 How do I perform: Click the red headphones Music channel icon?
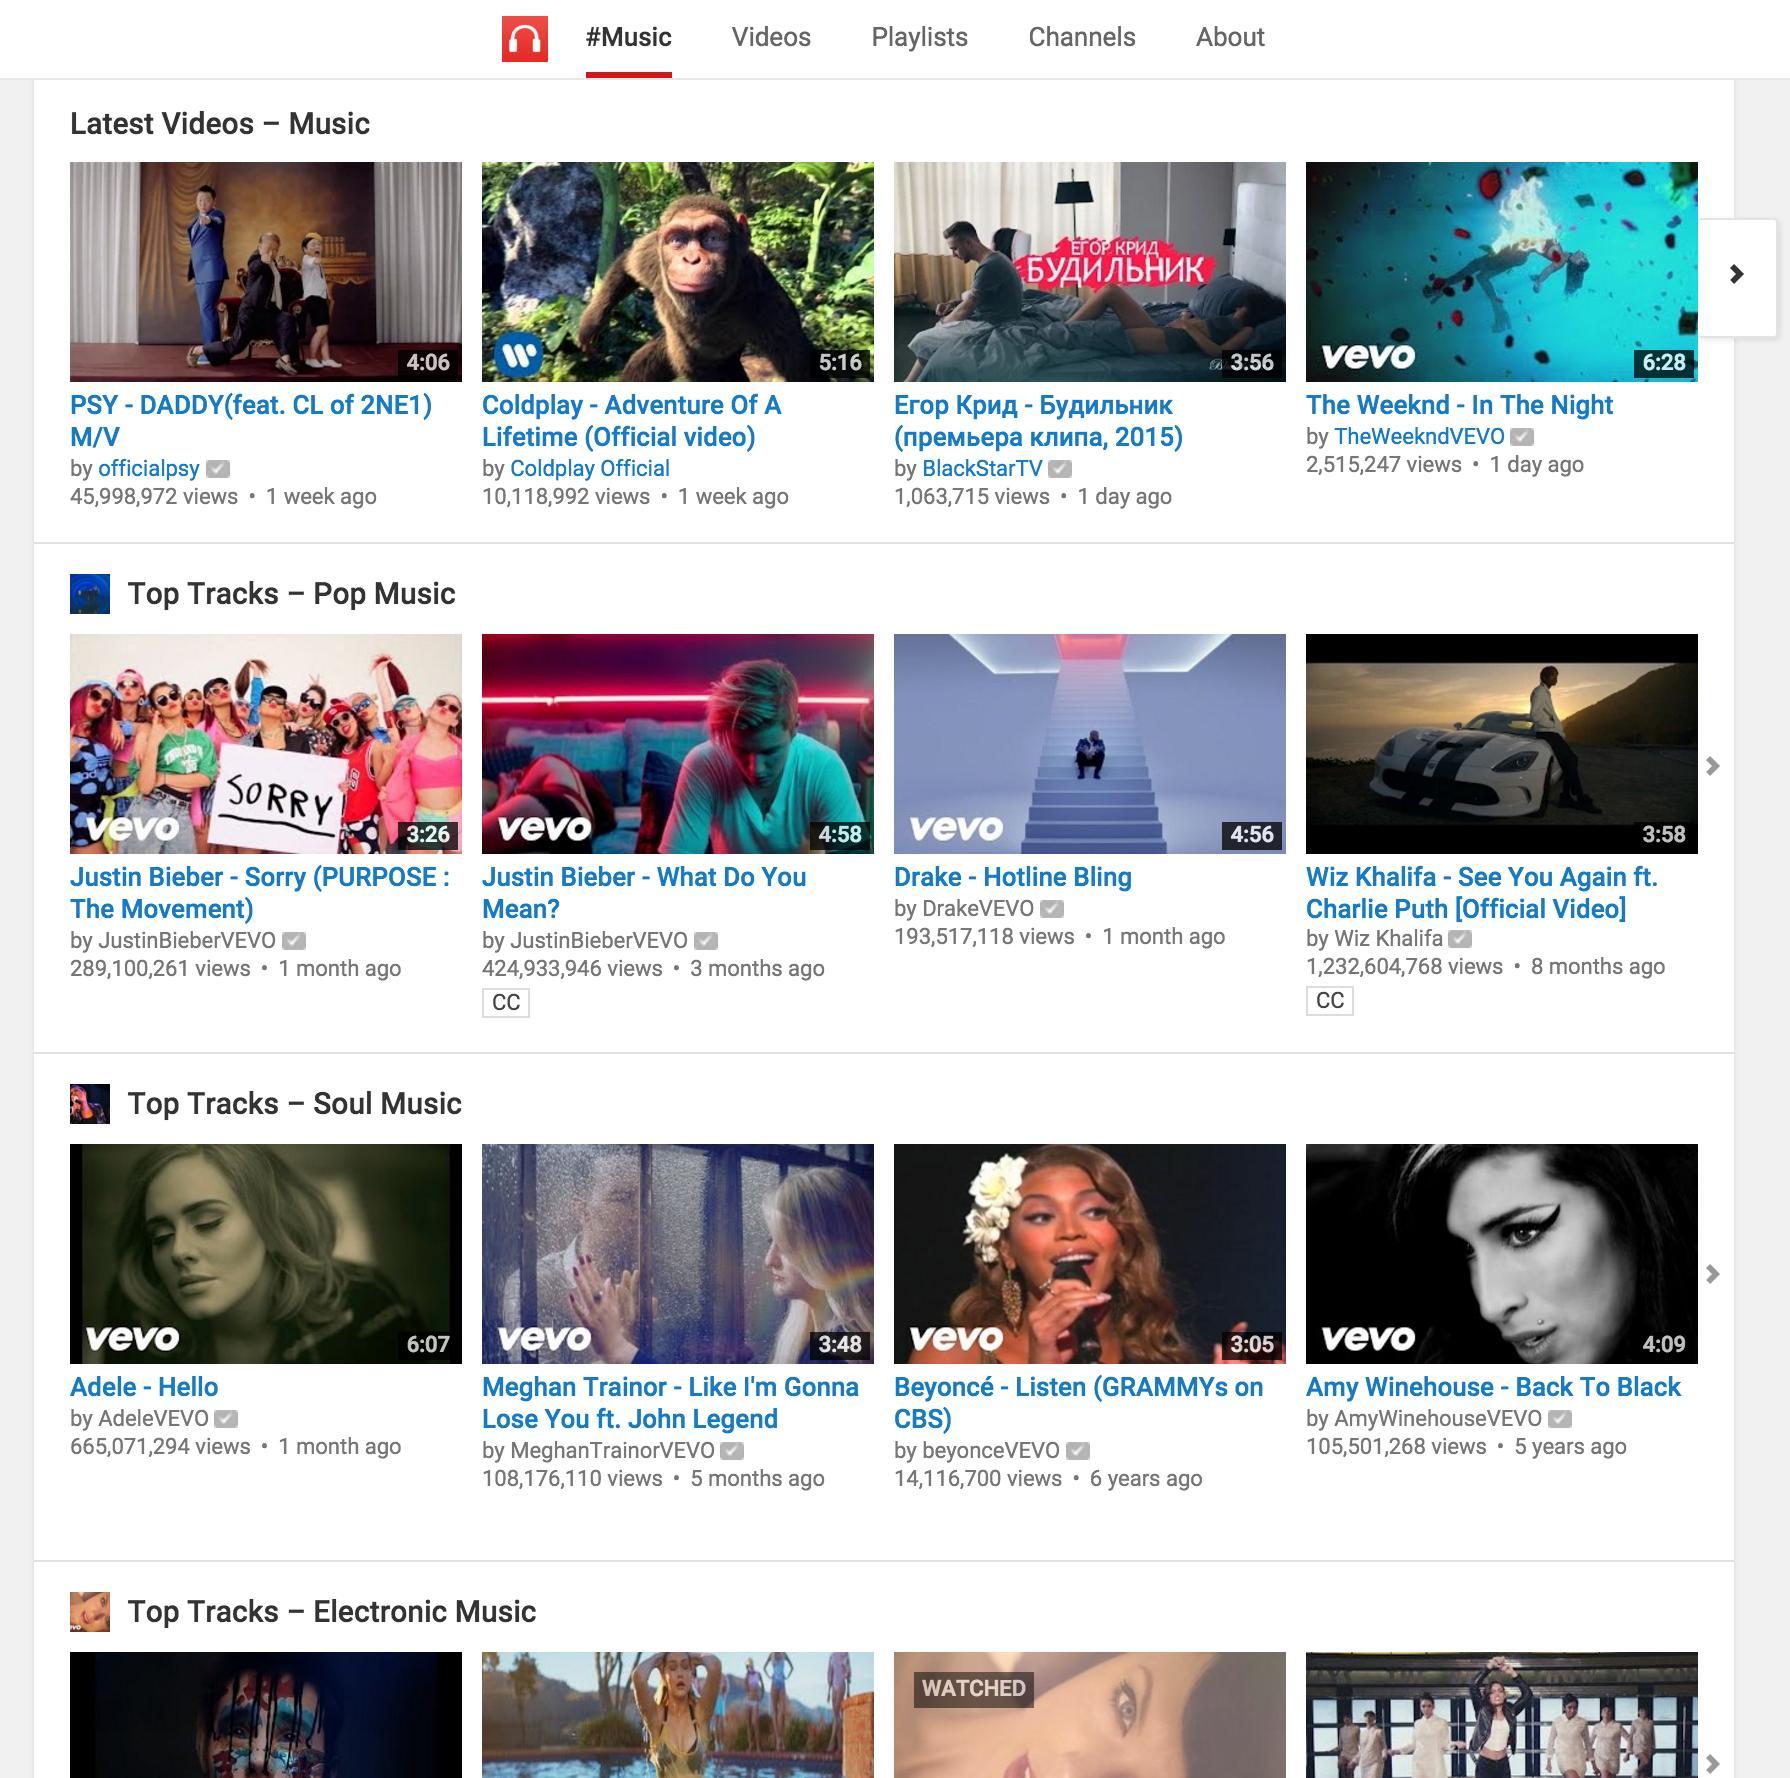point(524,39)
